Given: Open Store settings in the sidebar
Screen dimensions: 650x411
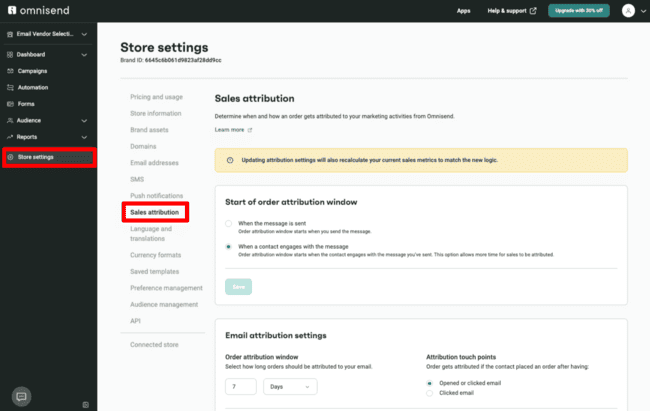Looking at the screenshot, I should click(x=49, y=157).
